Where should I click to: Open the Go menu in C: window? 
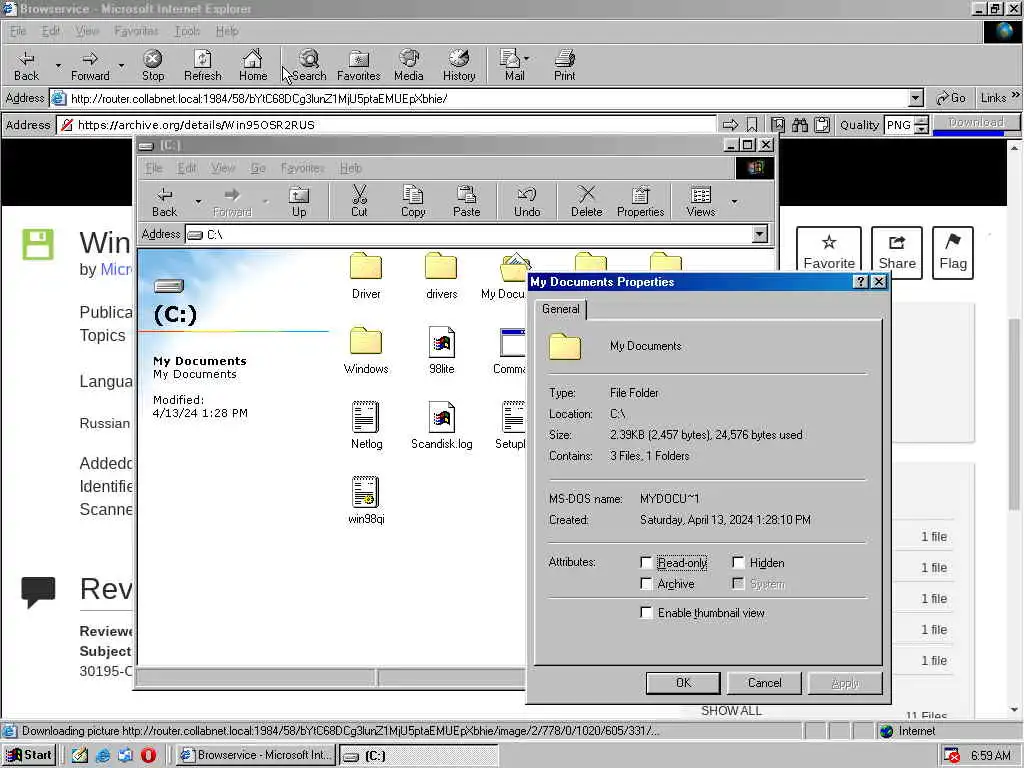click(x=258, y=168)
